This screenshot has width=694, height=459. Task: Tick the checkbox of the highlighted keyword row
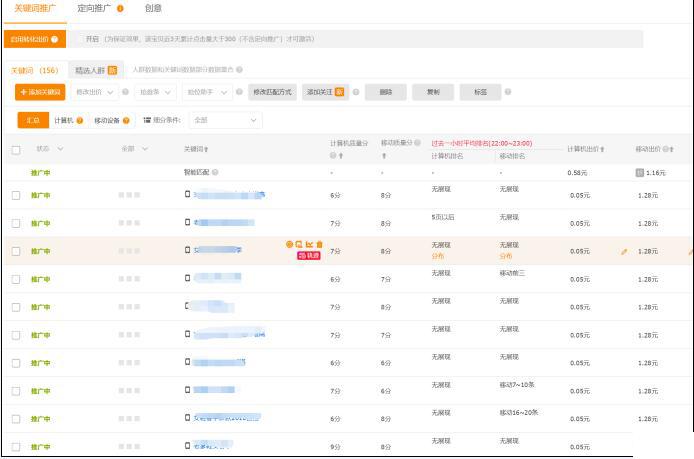click(16, 251)
